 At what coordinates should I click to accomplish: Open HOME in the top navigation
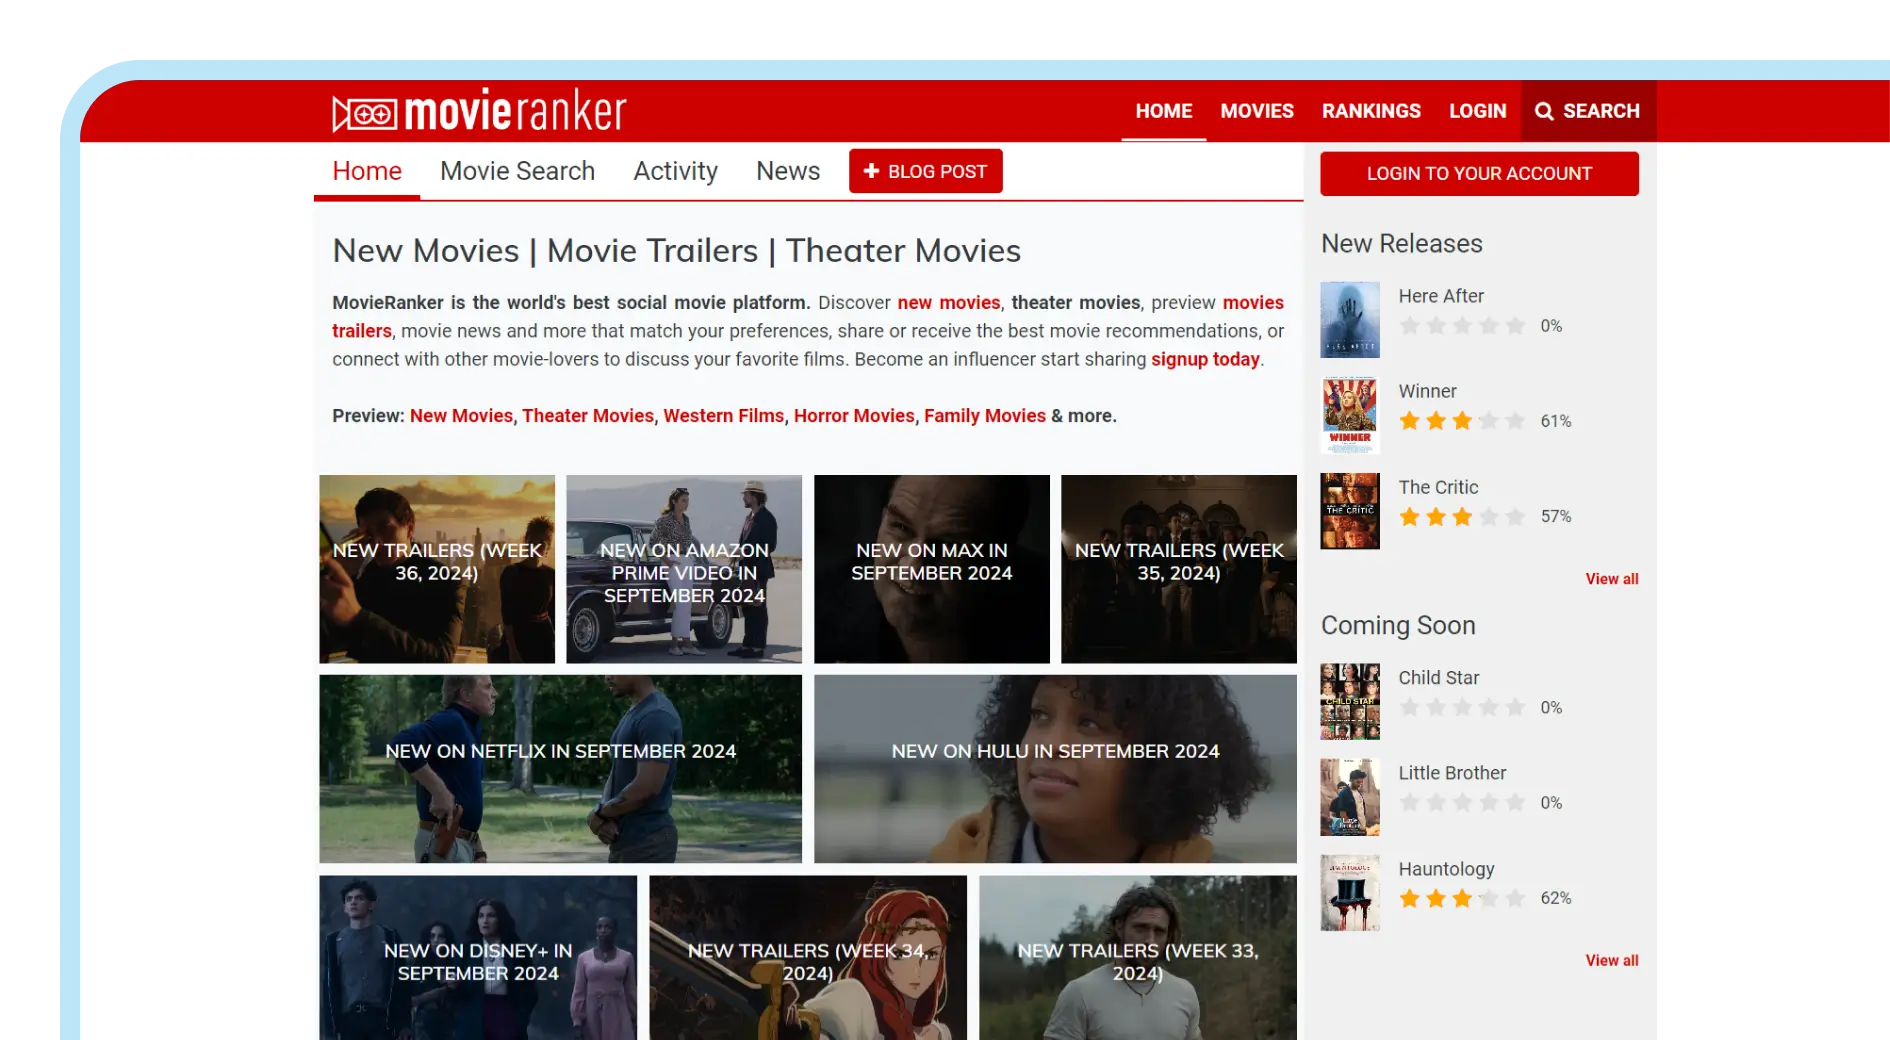(x=1163, y=111)
